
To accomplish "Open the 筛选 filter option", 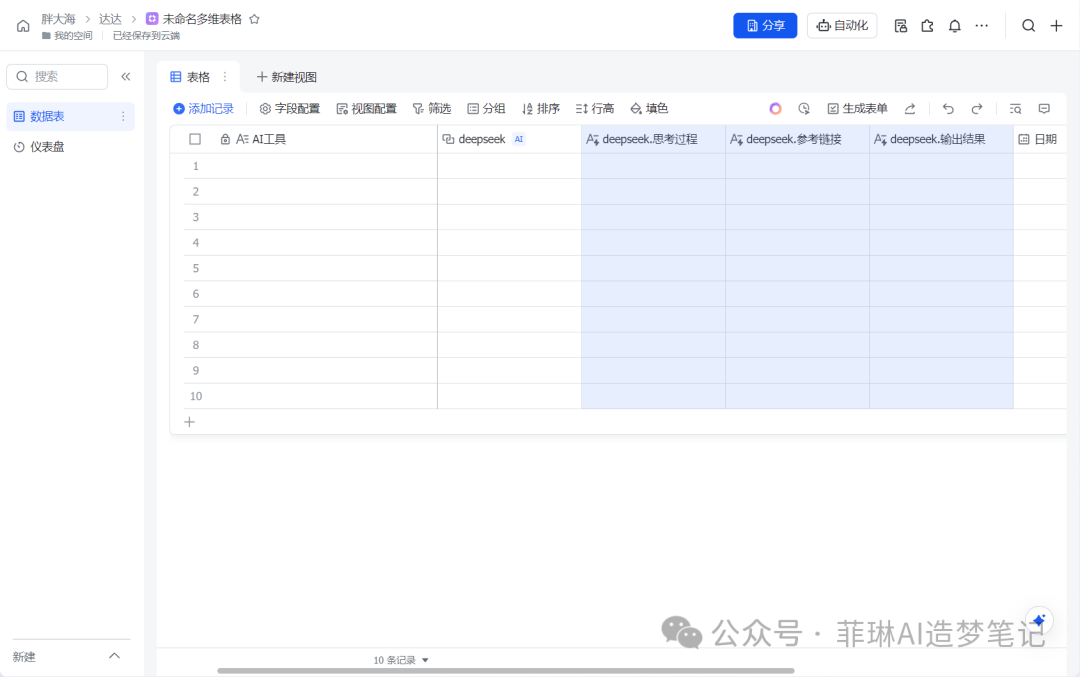I will (x=432, y=109).
